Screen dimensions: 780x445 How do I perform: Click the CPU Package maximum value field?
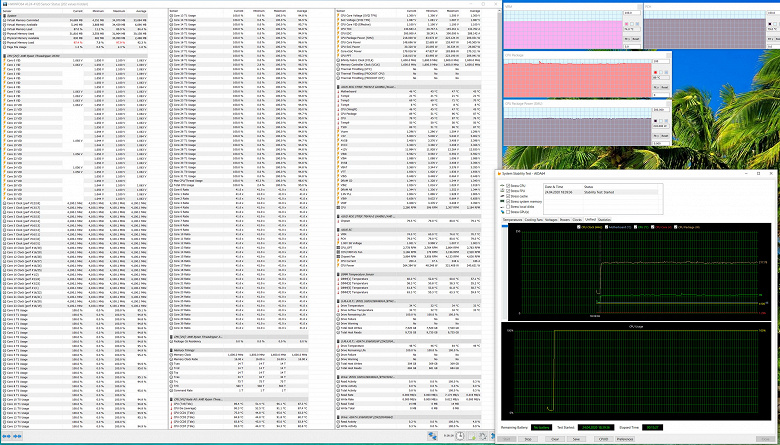661,63
